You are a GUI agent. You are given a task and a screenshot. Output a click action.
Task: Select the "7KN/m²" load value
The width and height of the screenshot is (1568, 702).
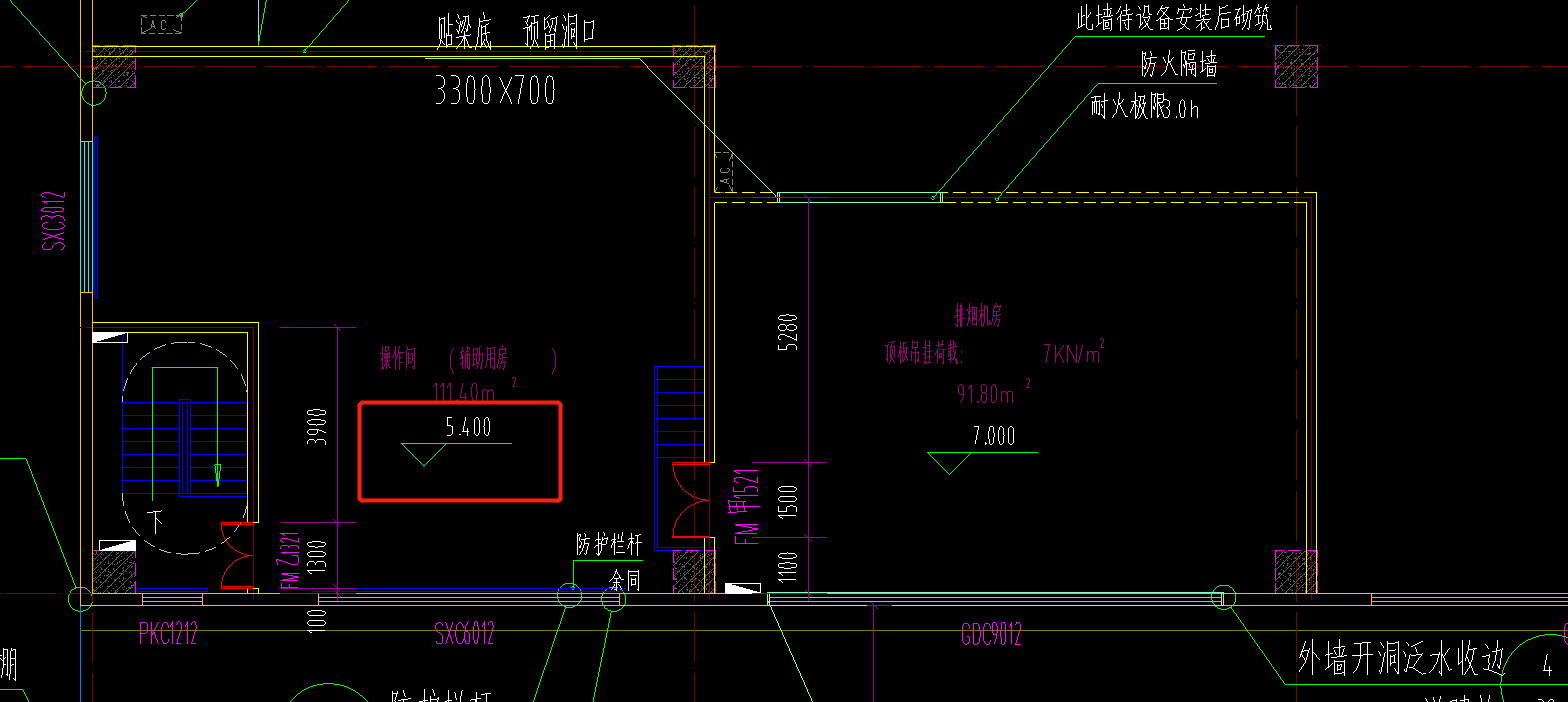point(1072,353)
